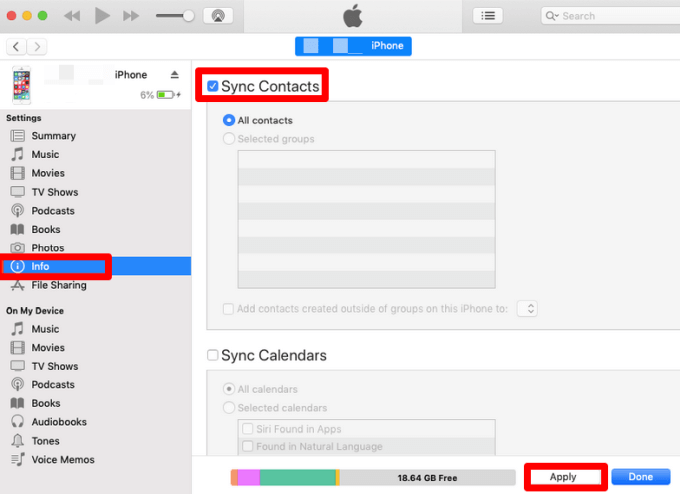Click the Apple logo in the display
The width and height of the screenshot is (680, 494).
(353, 16)
